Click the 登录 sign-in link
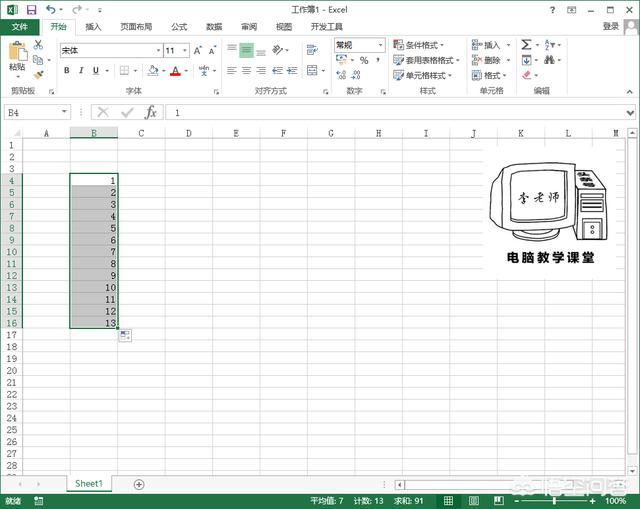 coord(611,27)
